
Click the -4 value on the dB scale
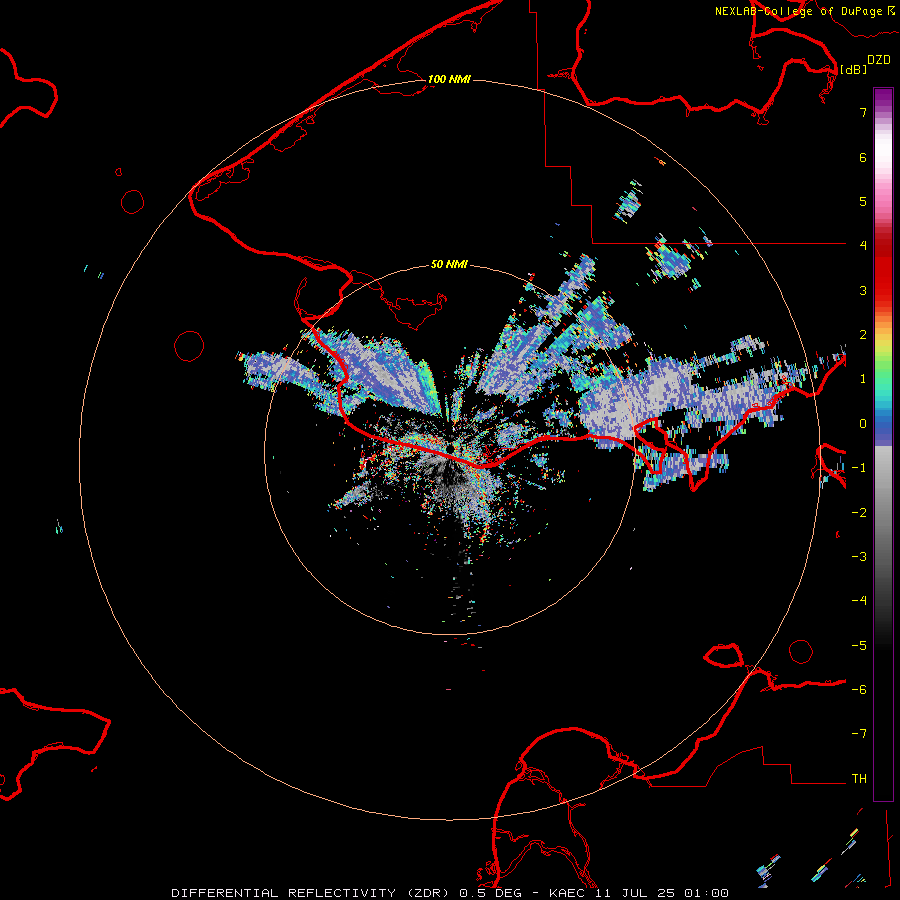coord(859,601)
